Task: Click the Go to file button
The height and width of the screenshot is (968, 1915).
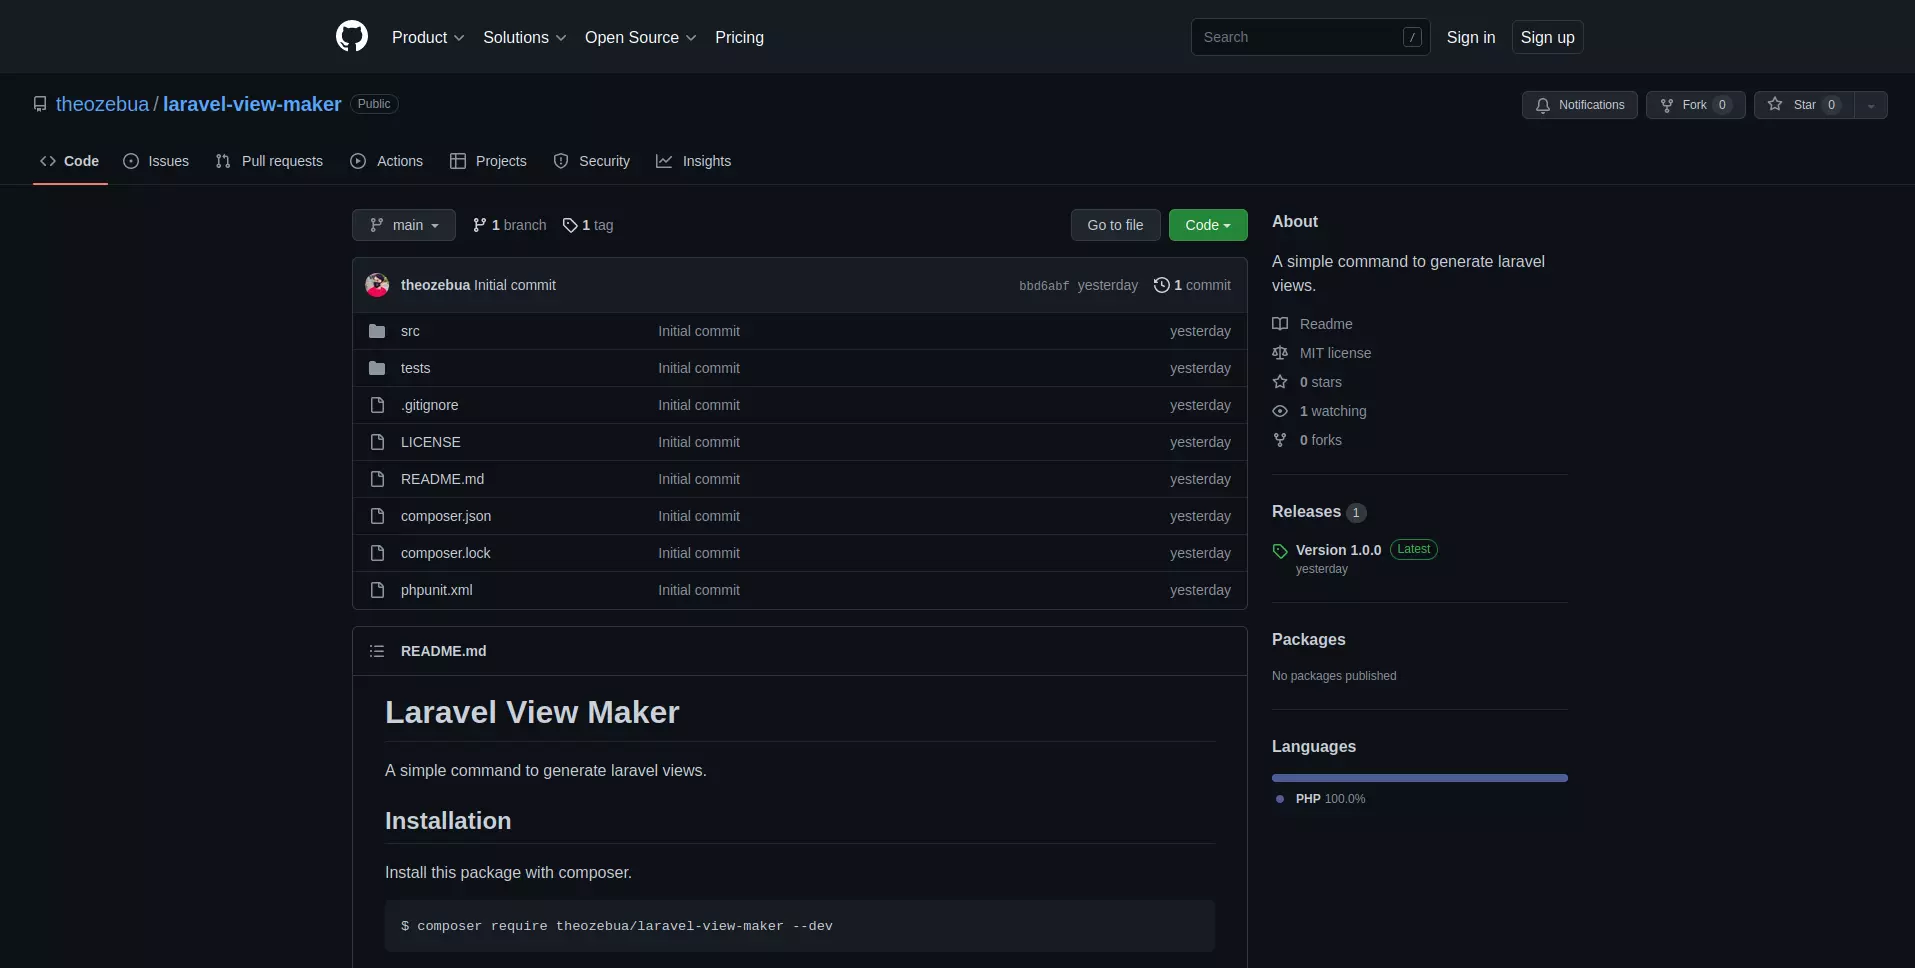Action: pyautogui.click(x=1115, y=225)
